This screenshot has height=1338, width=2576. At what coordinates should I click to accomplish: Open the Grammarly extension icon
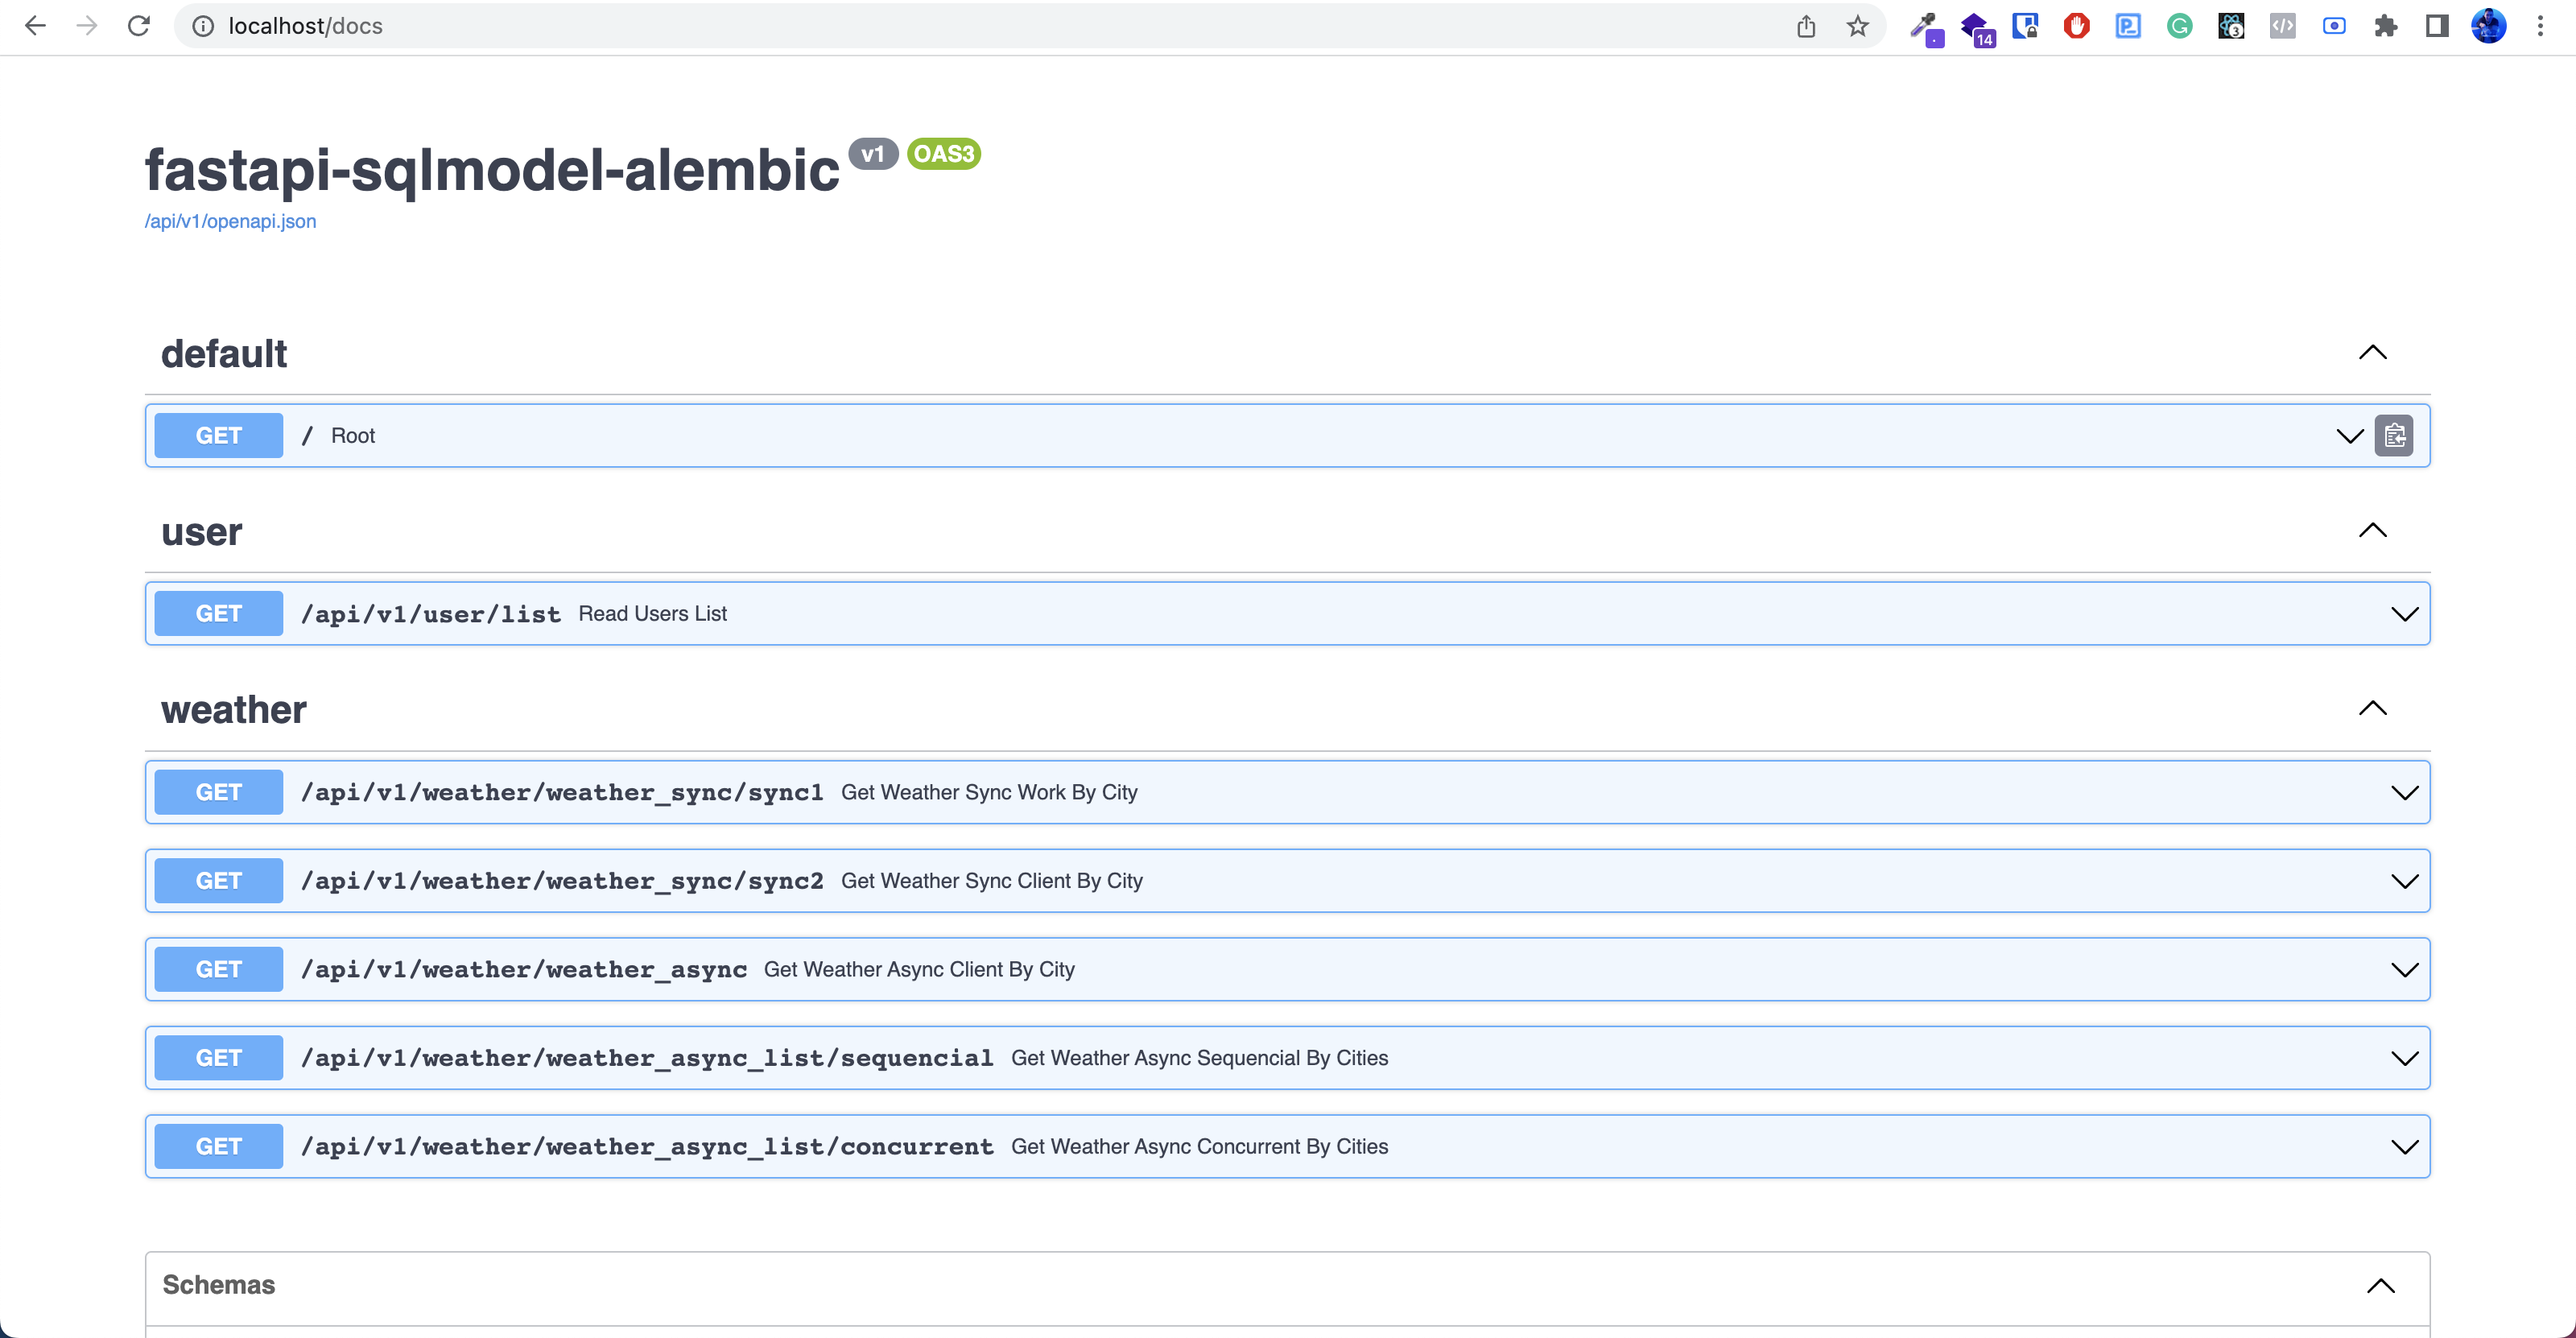pos(2179,26)
